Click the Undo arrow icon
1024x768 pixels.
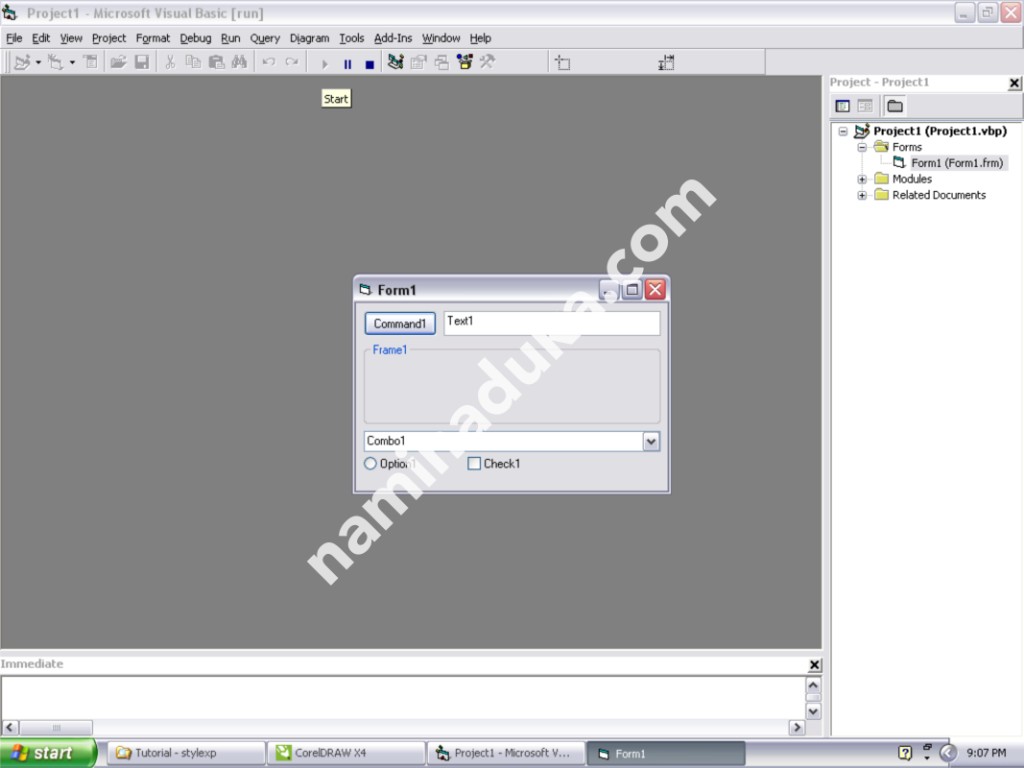click(x=268, y=62)
